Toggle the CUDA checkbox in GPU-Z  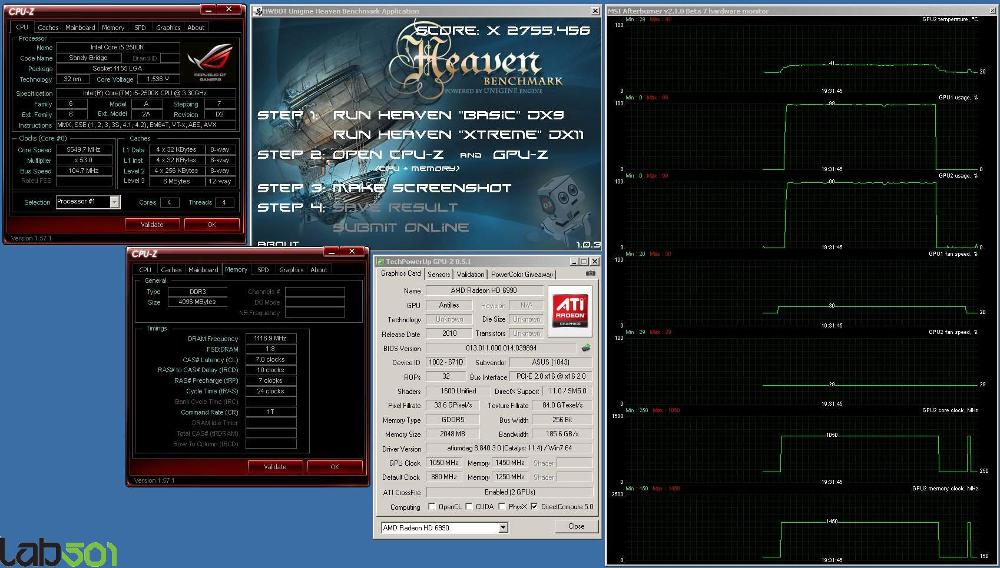click(469, 507)
